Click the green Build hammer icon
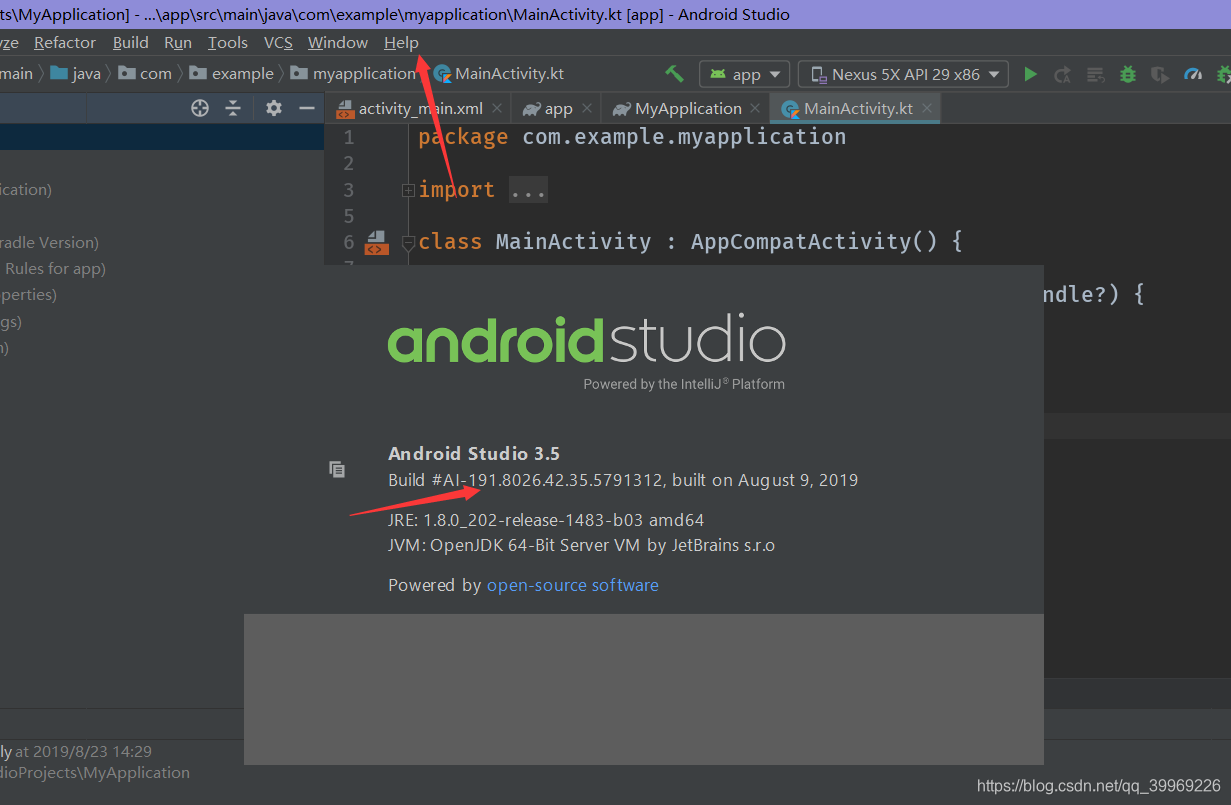The width and height of the screenshot is (1231, 805). (x=674, y=73)
